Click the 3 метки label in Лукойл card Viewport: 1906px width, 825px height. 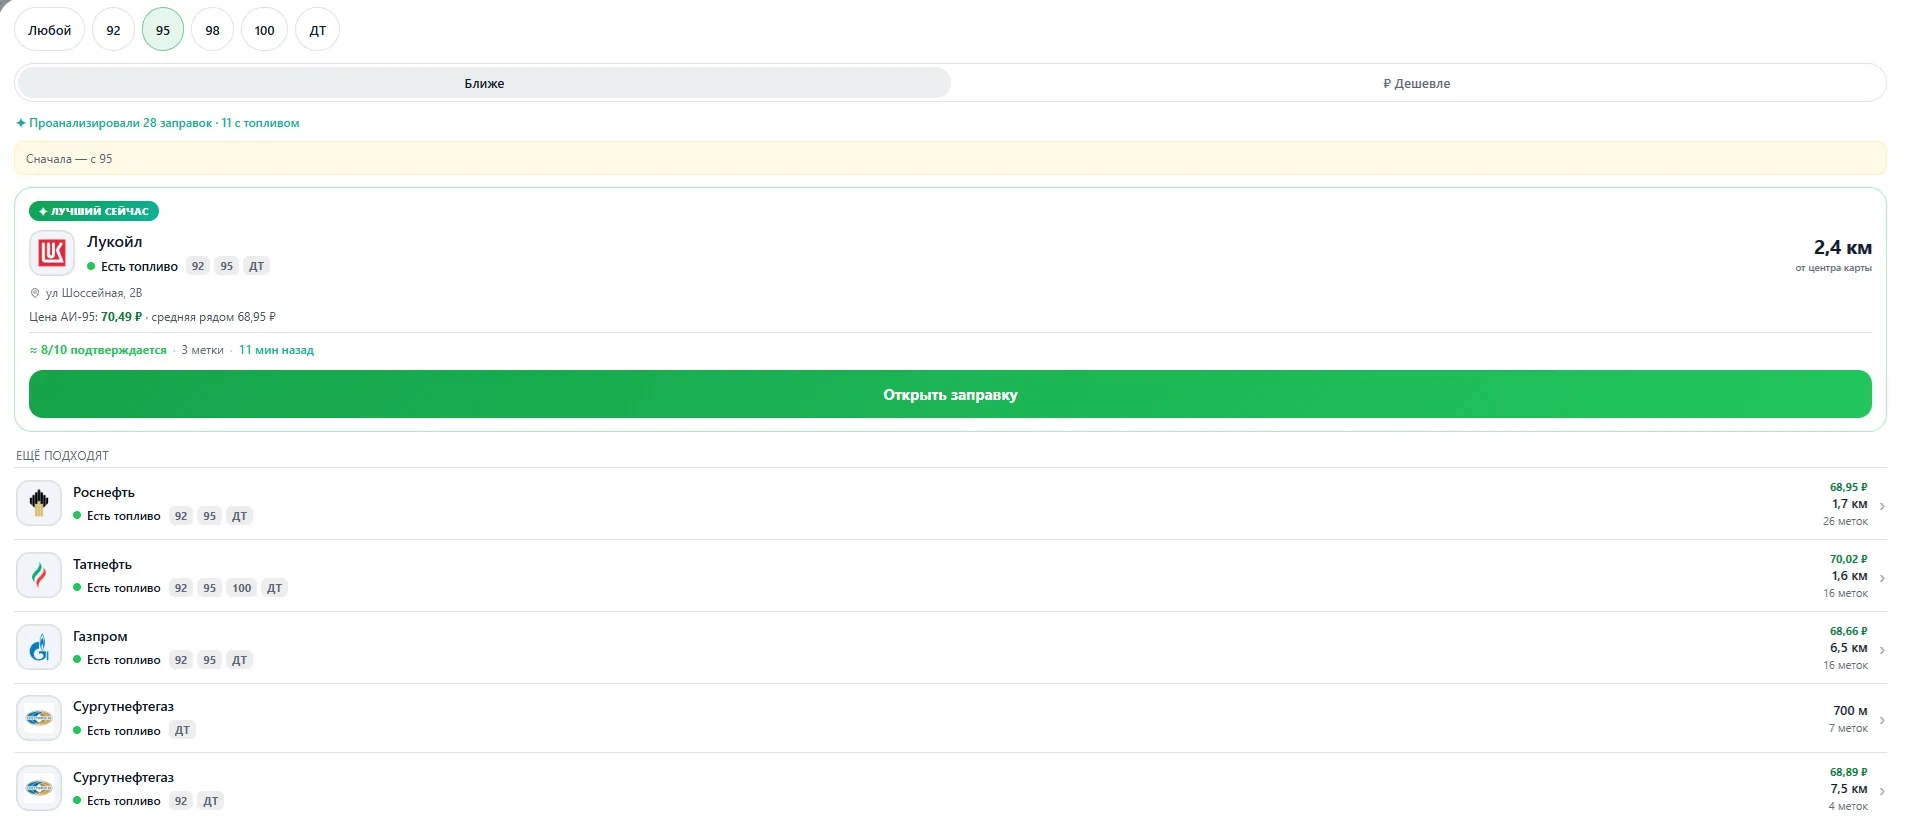[x=202, y=350]
